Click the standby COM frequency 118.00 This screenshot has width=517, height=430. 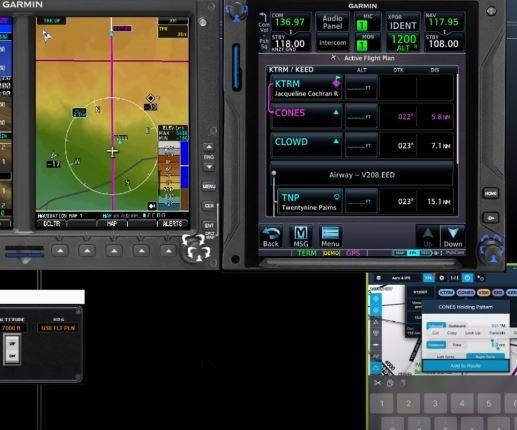click(289, 43)
